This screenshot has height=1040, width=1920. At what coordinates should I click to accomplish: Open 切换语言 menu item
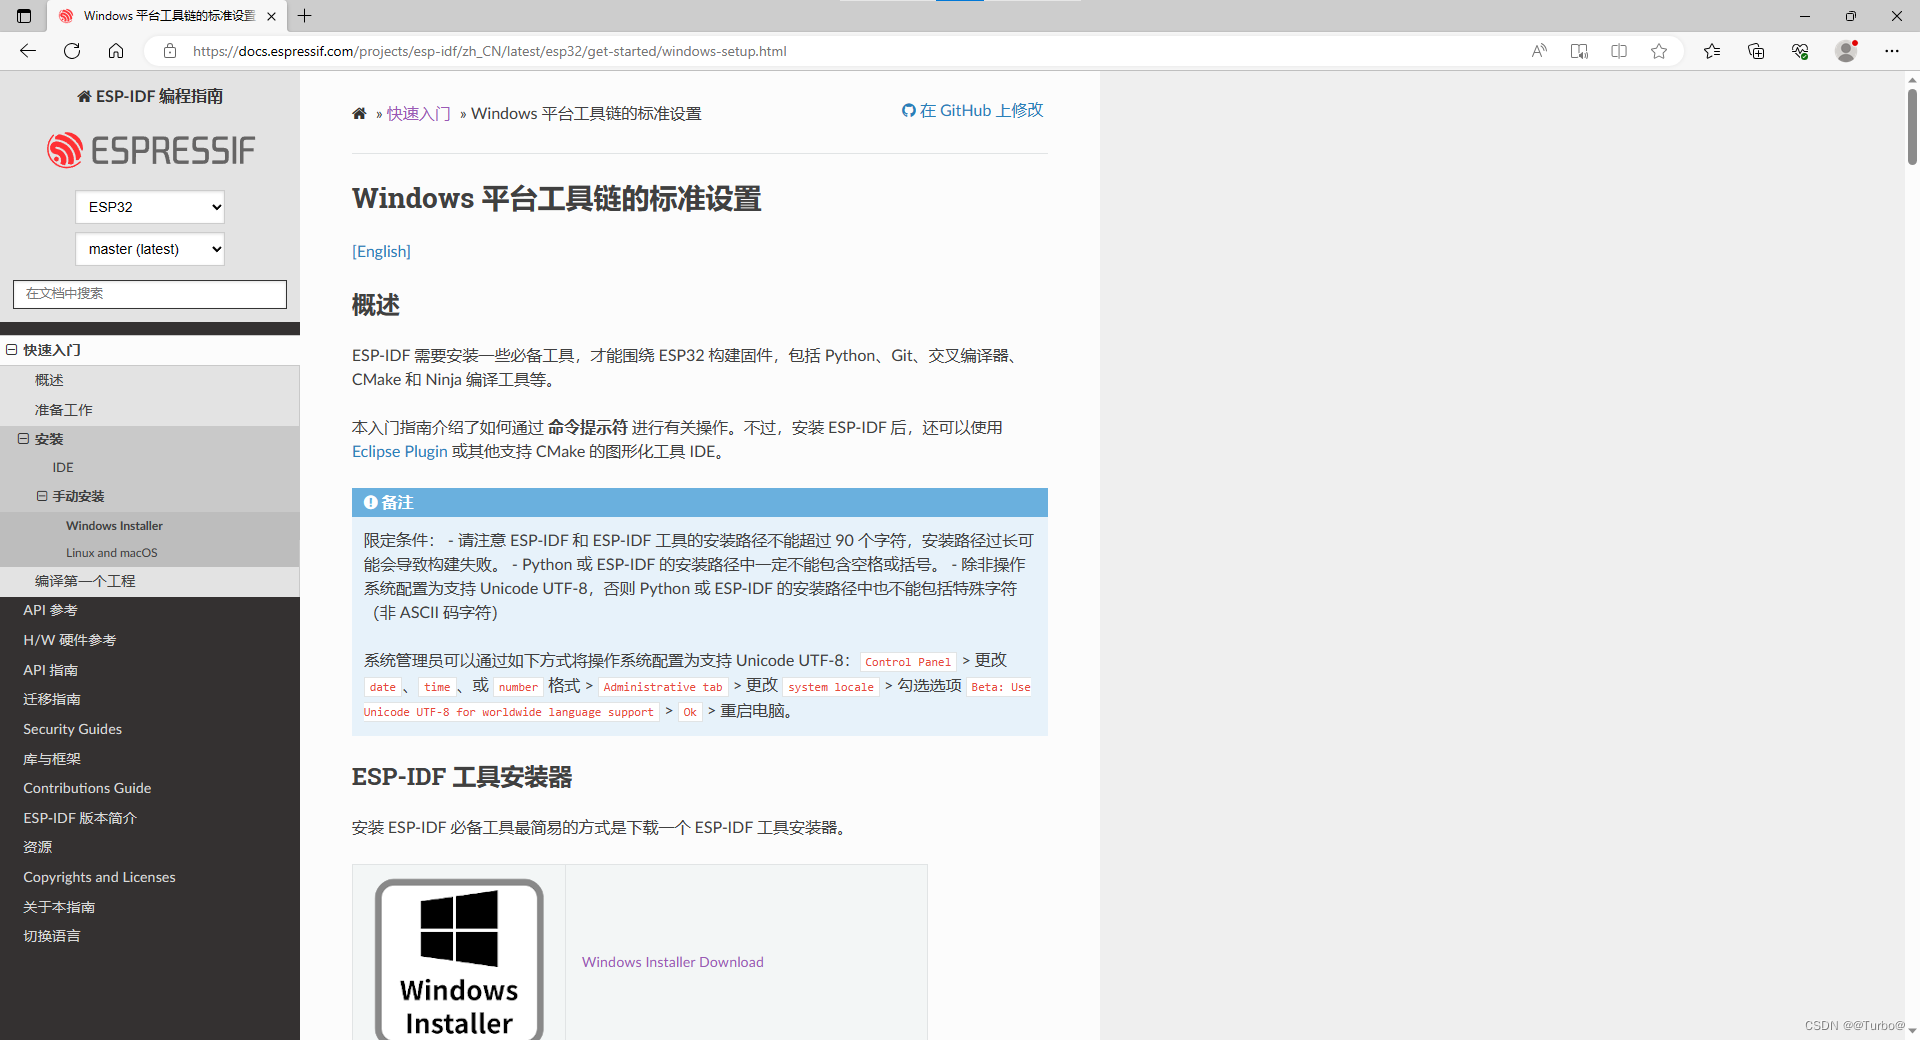pyautogui.click(x=52, y=936)
